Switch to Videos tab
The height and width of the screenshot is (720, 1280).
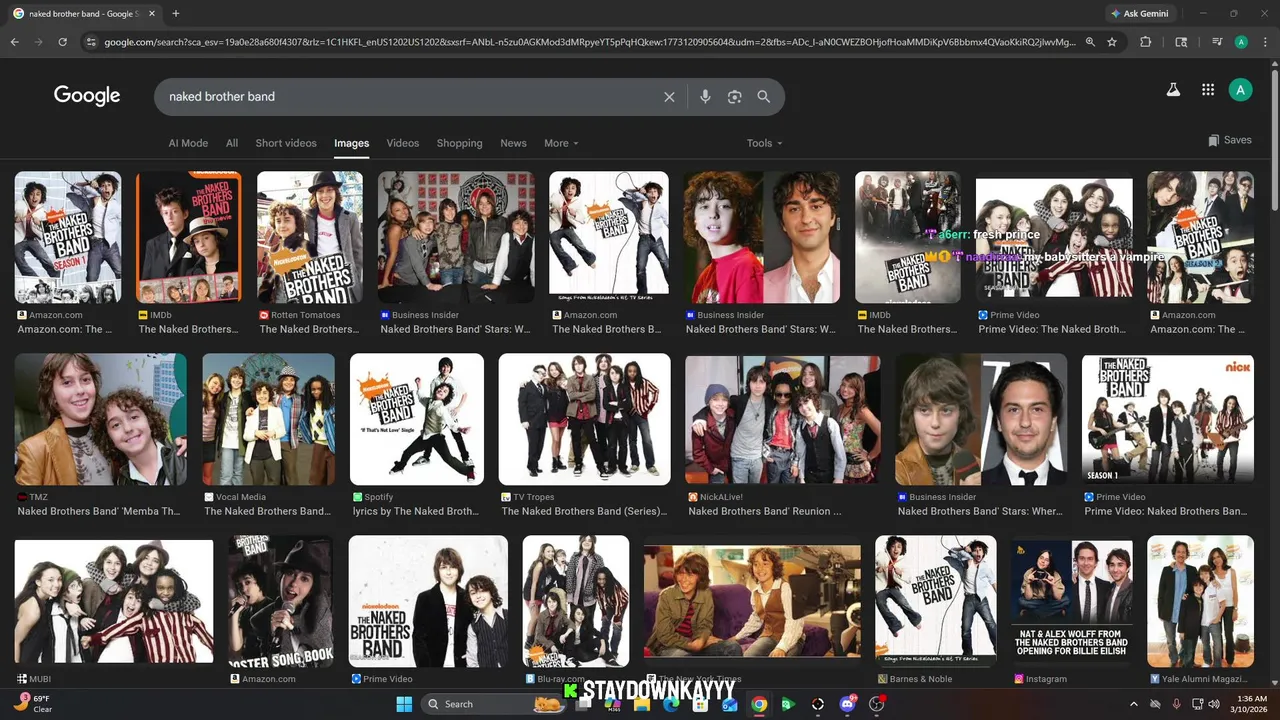(403, 143)
